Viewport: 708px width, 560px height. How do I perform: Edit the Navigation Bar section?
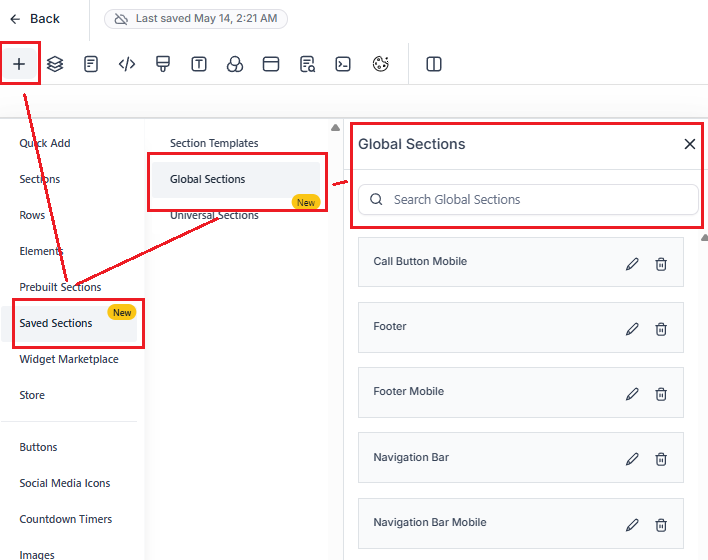[632, 459]
